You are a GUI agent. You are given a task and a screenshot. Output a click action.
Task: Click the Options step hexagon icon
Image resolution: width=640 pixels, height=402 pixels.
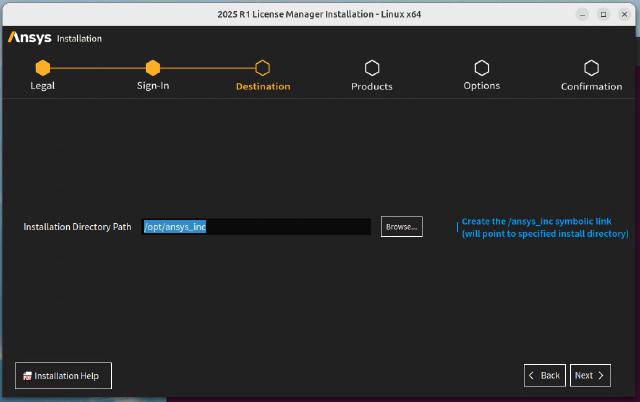[482, 68]
